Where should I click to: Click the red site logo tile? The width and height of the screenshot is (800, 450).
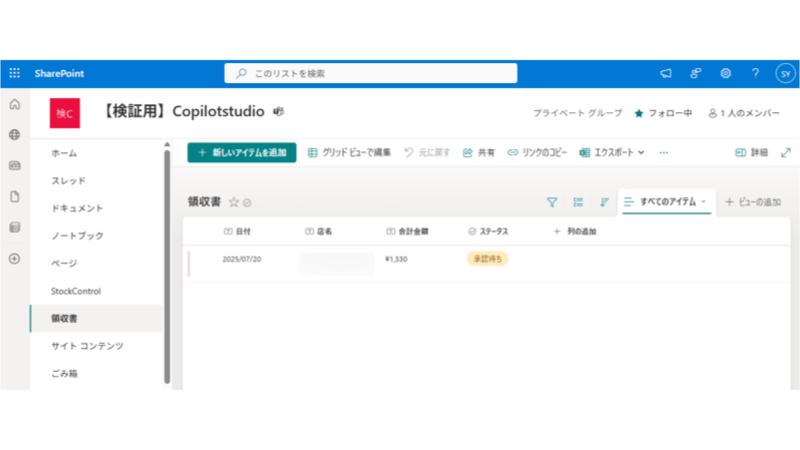(x=65, y=113)
